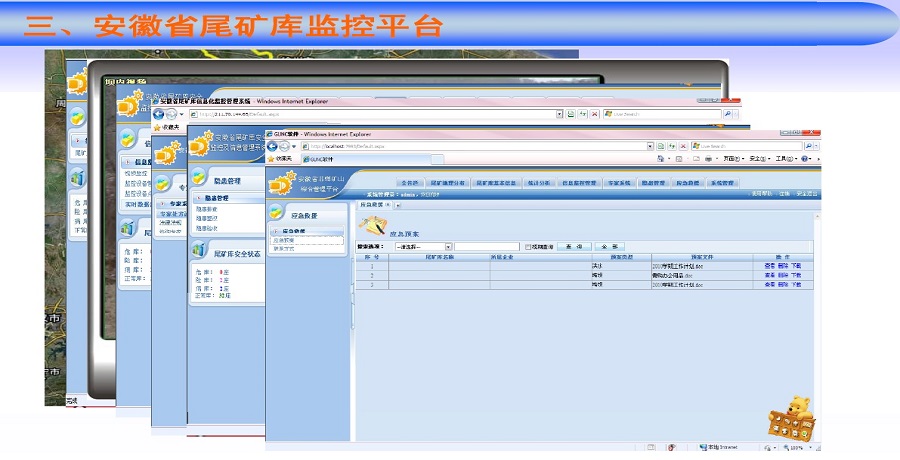Image resolution: width=900 pixels, height=460 pixels.
Task: Click the Read Mail icon in the GUNC软件 command bar
Action: coord(696,159)
